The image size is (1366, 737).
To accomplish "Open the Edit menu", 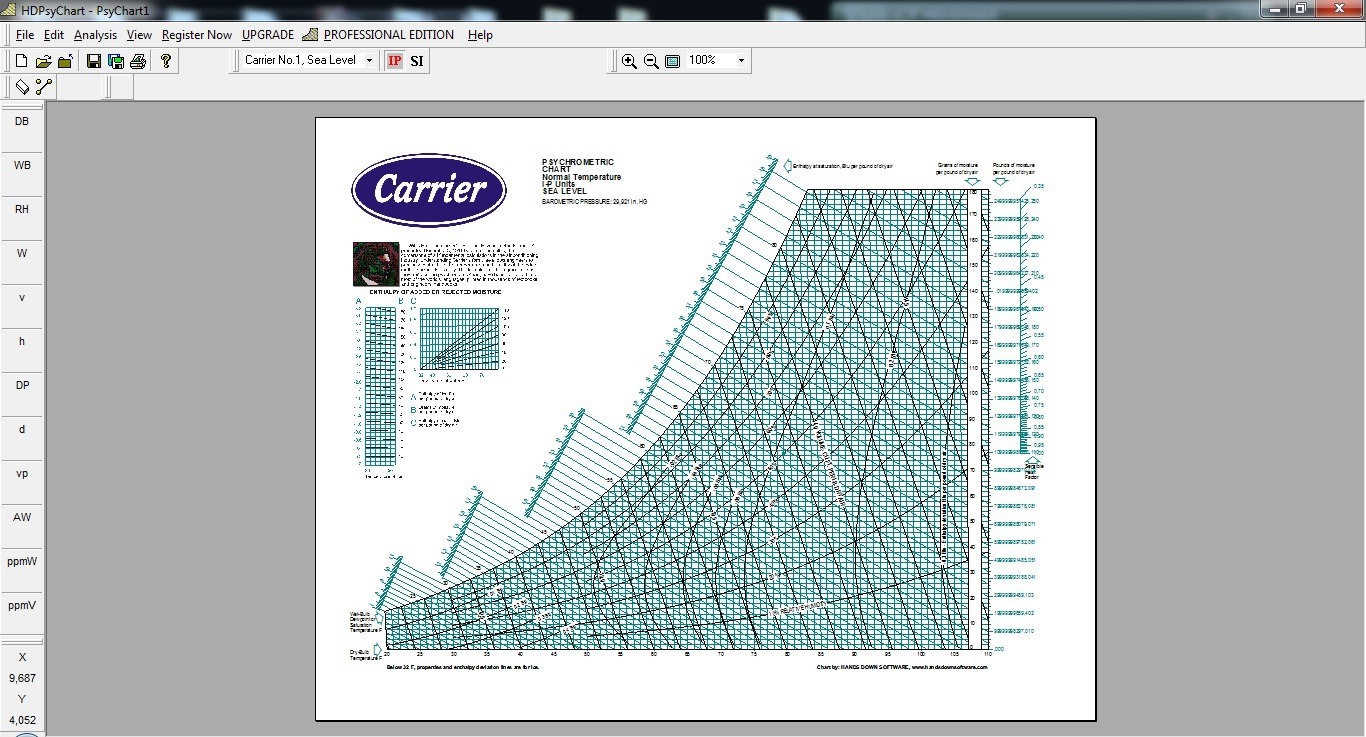I will 54,35.
